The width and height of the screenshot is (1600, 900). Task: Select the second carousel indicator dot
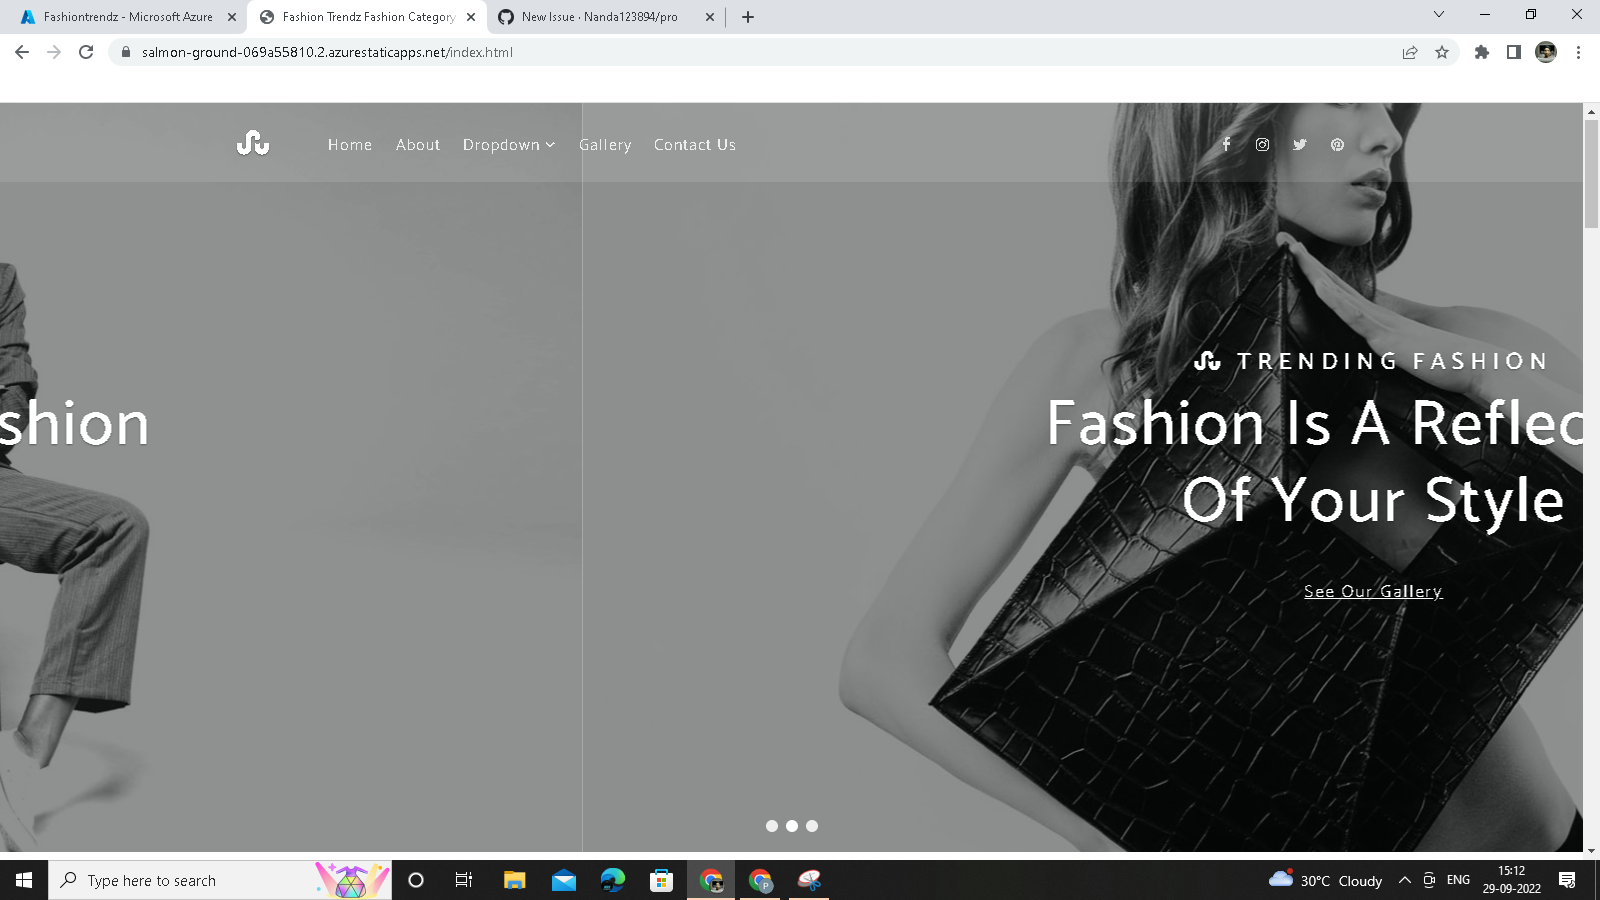(x=791, y=826)
